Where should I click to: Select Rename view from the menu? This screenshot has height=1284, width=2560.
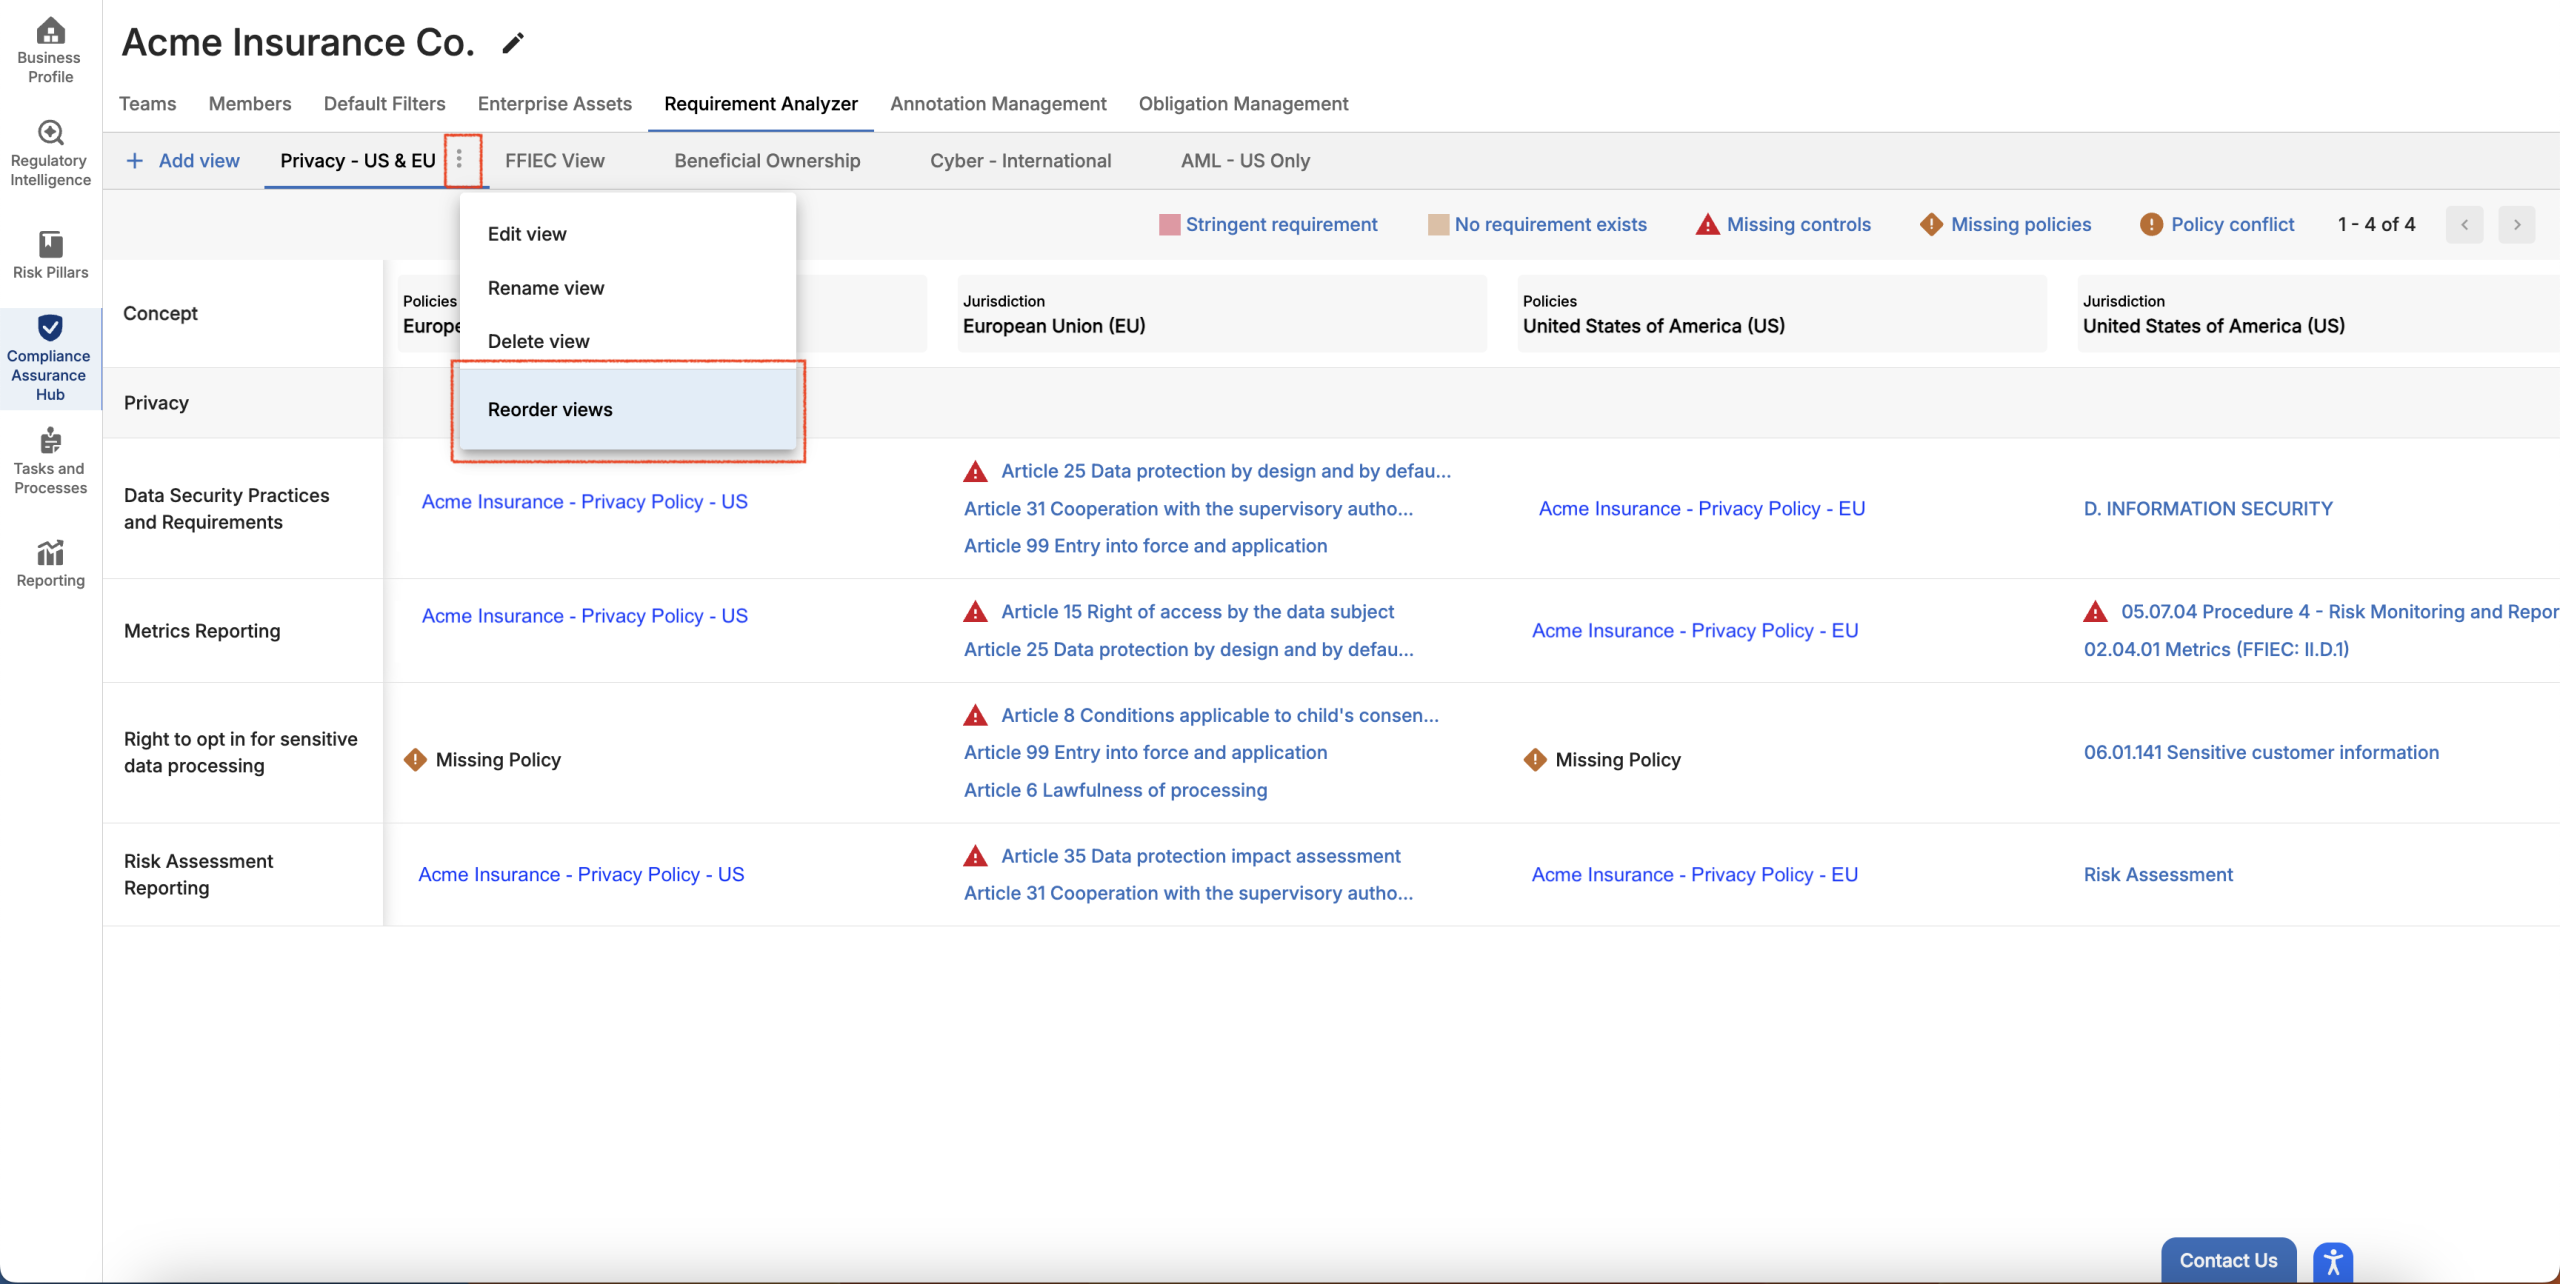tap(628, 288)
